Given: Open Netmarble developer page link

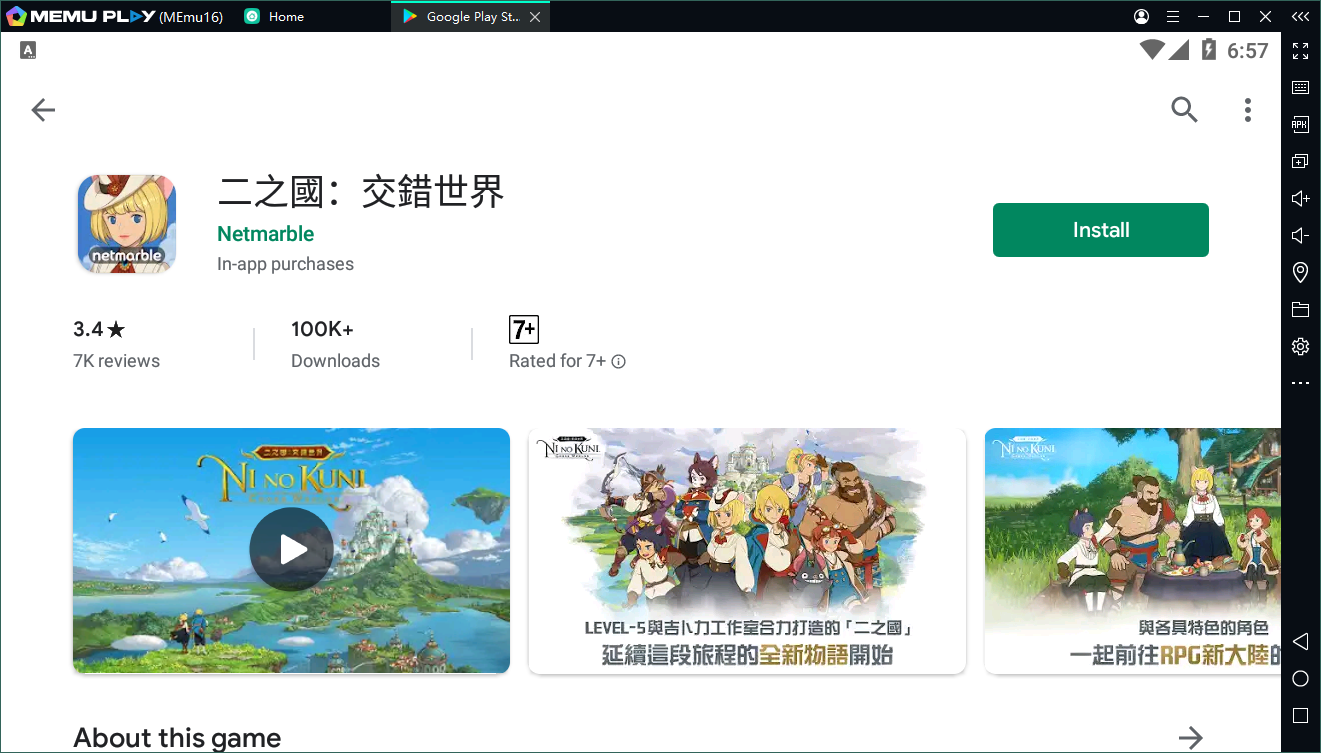Looking at the screenshot, I should [x=265, y=234].
